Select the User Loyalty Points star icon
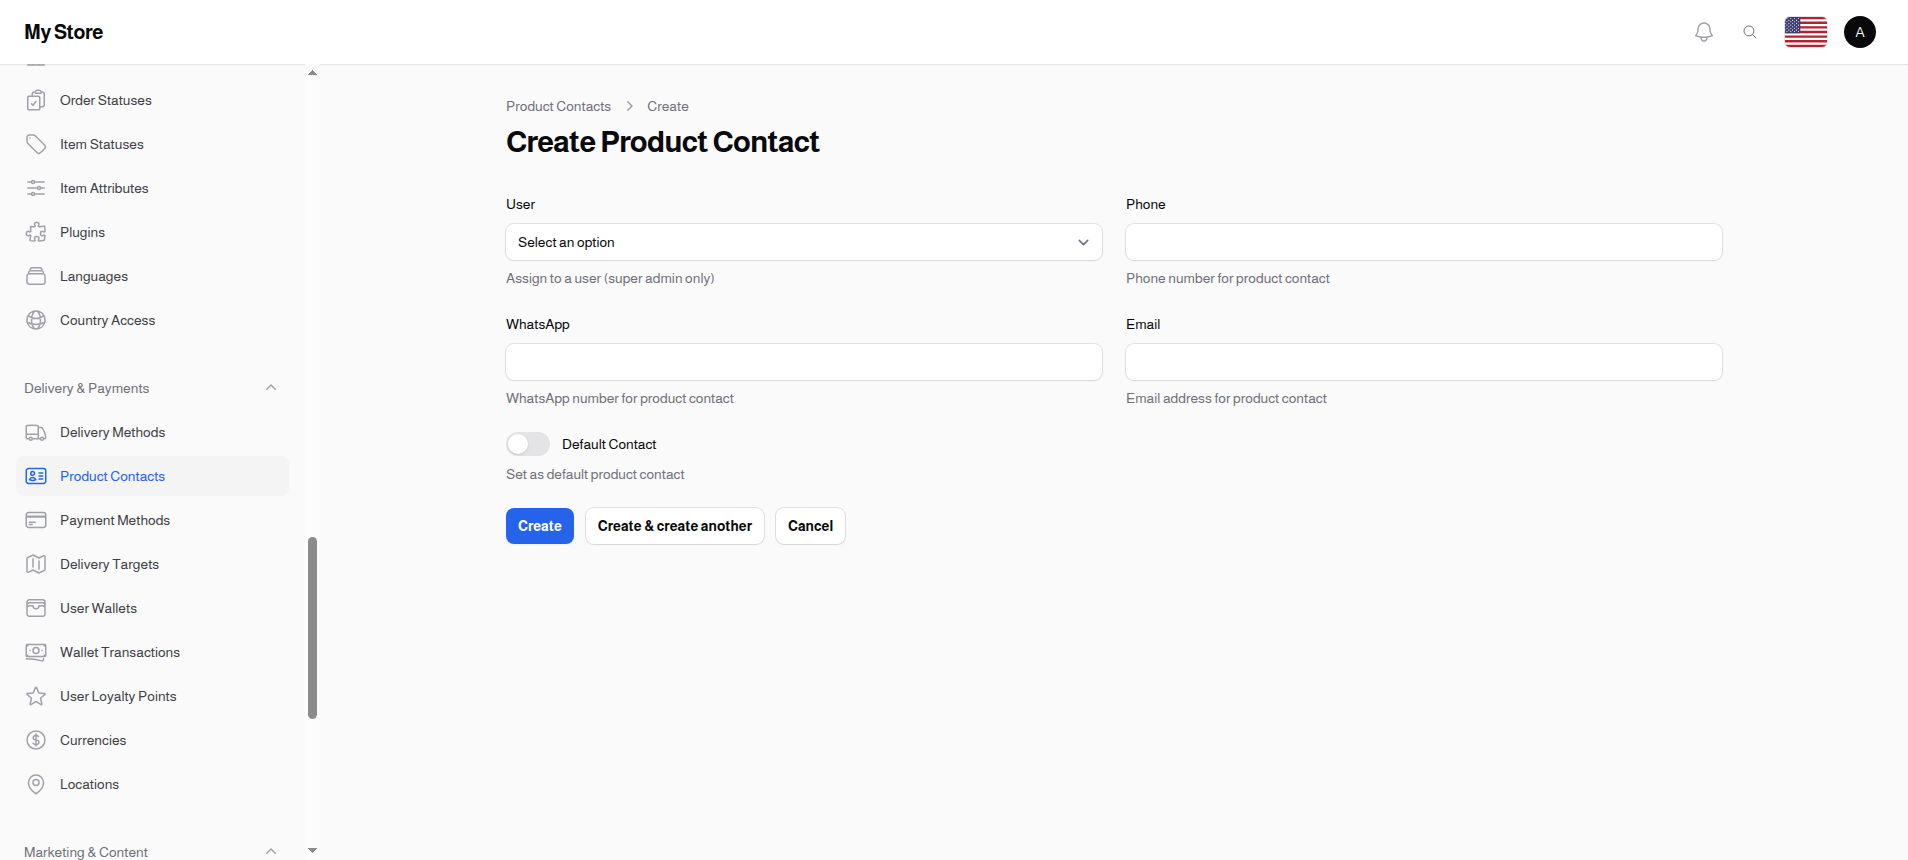The height and width of the screenshot is (860, 1908). [x=36, y=696]
